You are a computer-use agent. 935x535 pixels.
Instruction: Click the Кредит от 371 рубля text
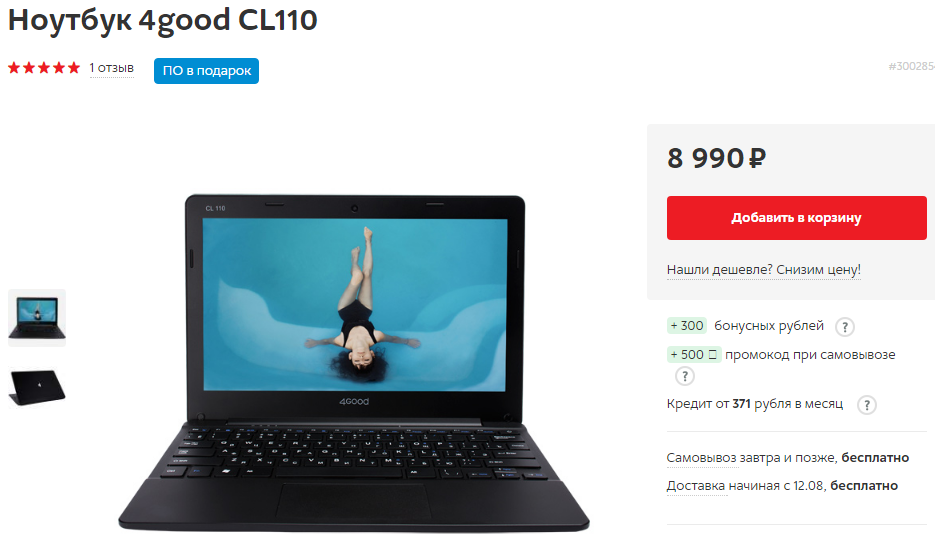[755, 404]
